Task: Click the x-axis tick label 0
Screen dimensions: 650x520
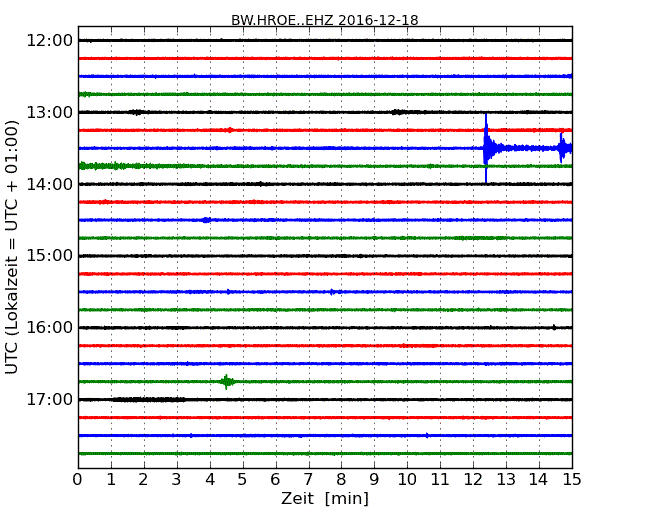Action: [x=78, y=480]
